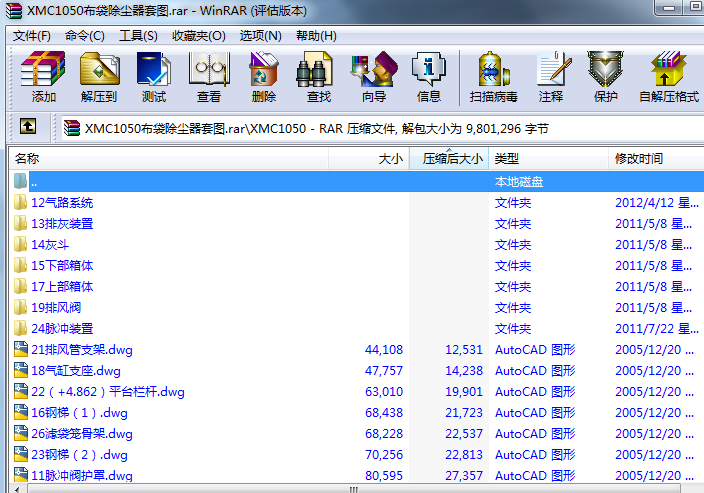Click folder icon of 13排灰装置
This screenshot has height=493, width=704.
coord(20,224)
